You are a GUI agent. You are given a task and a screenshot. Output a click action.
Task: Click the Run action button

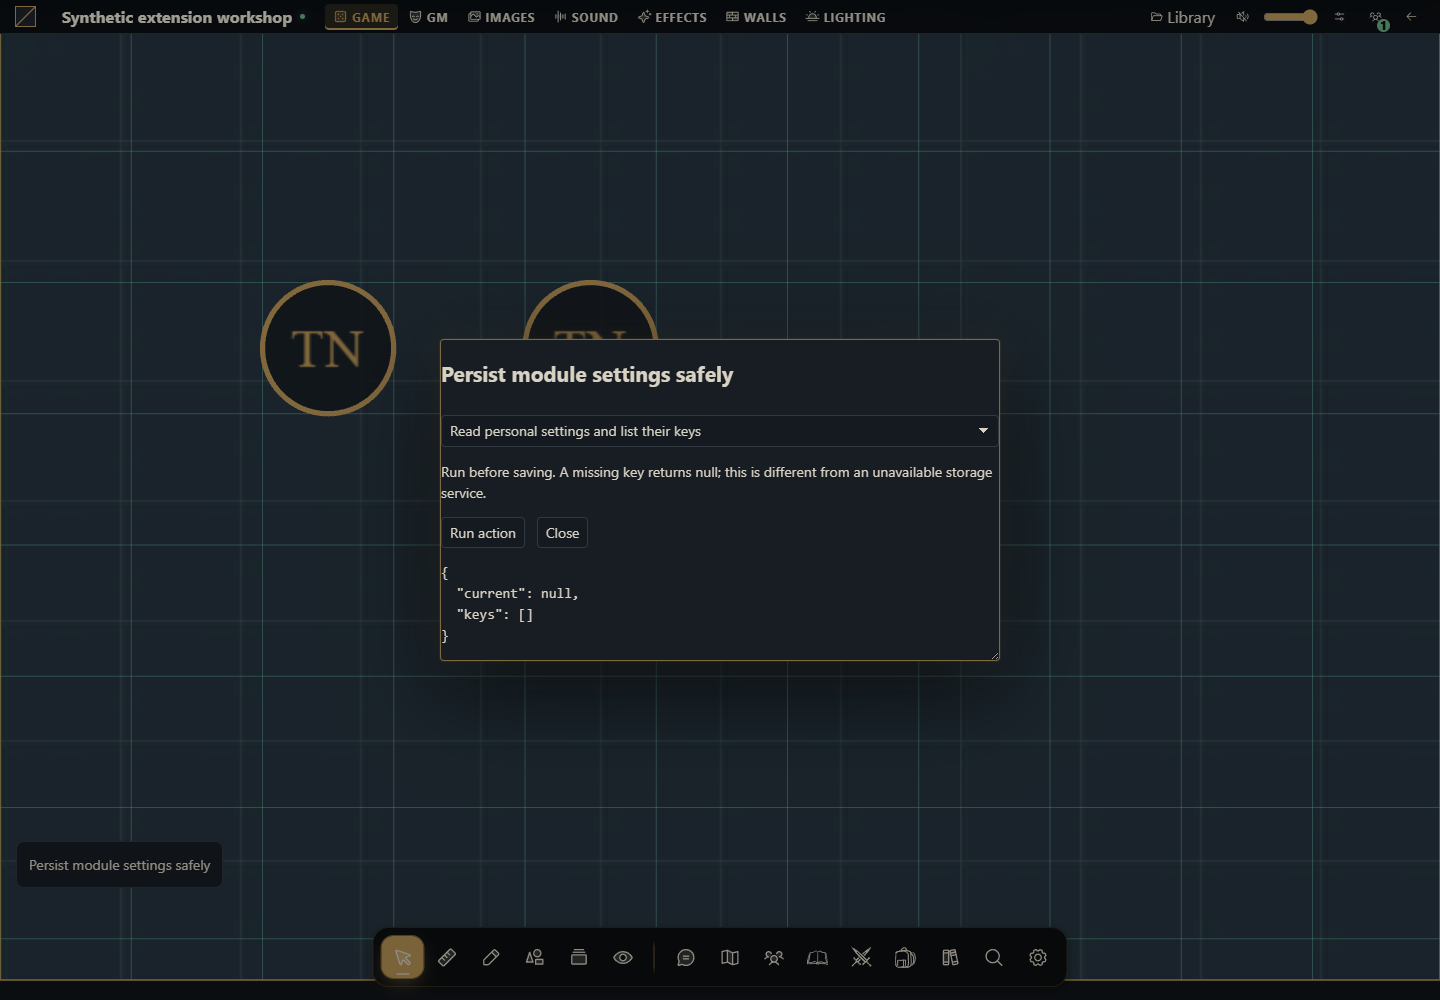(x=483, y=533)
